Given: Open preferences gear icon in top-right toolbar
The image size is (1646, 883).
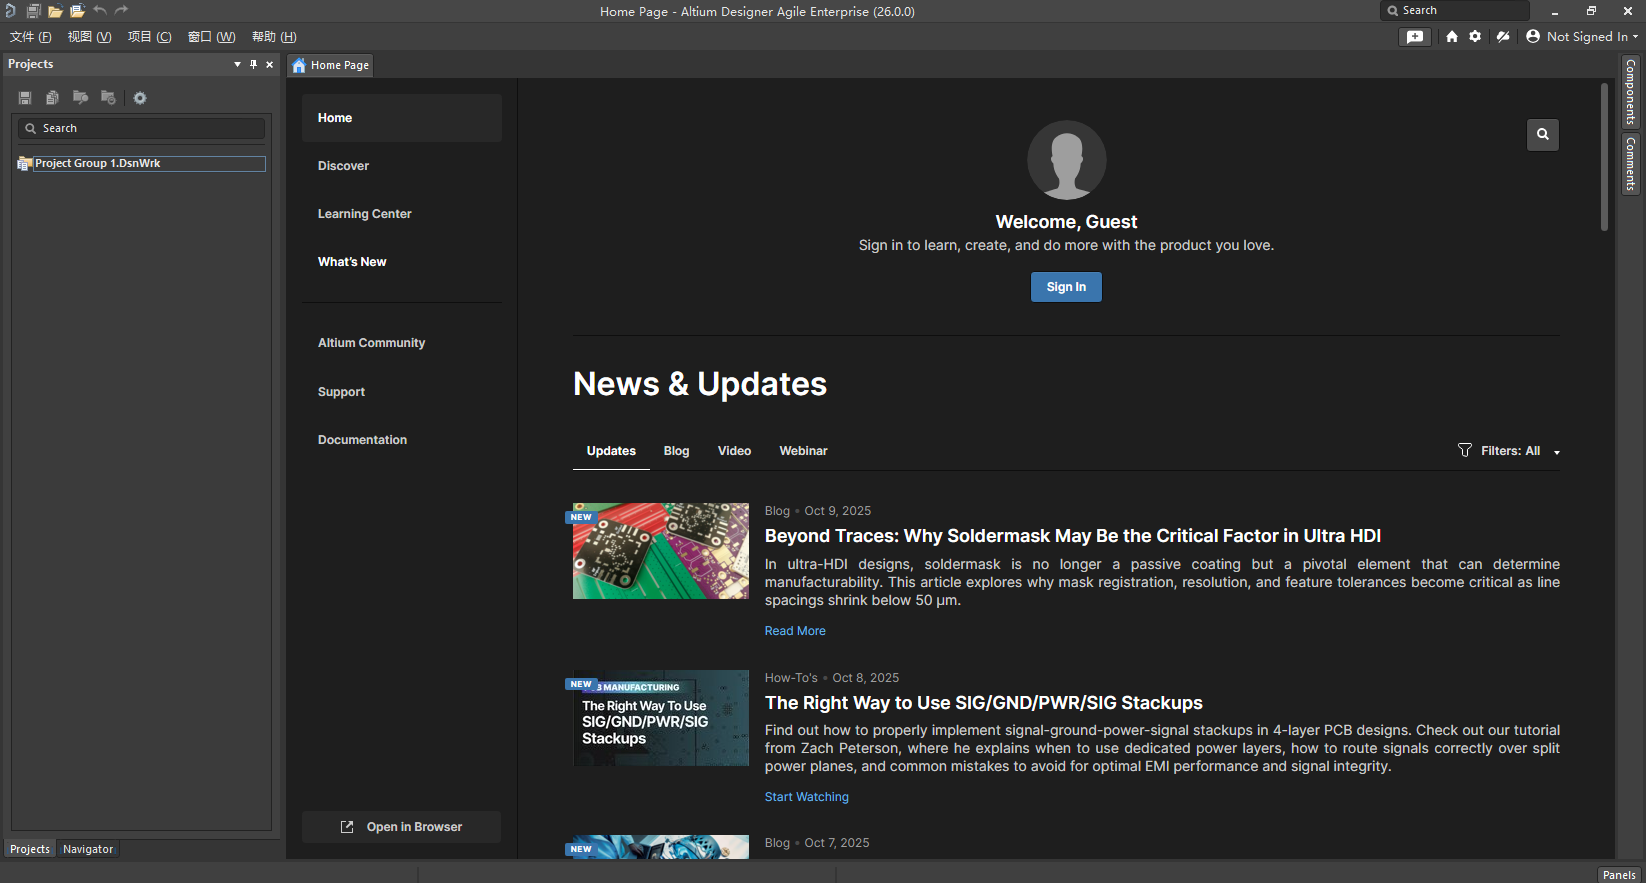Looking at the screenshot, I should (x=1475, y=37).
